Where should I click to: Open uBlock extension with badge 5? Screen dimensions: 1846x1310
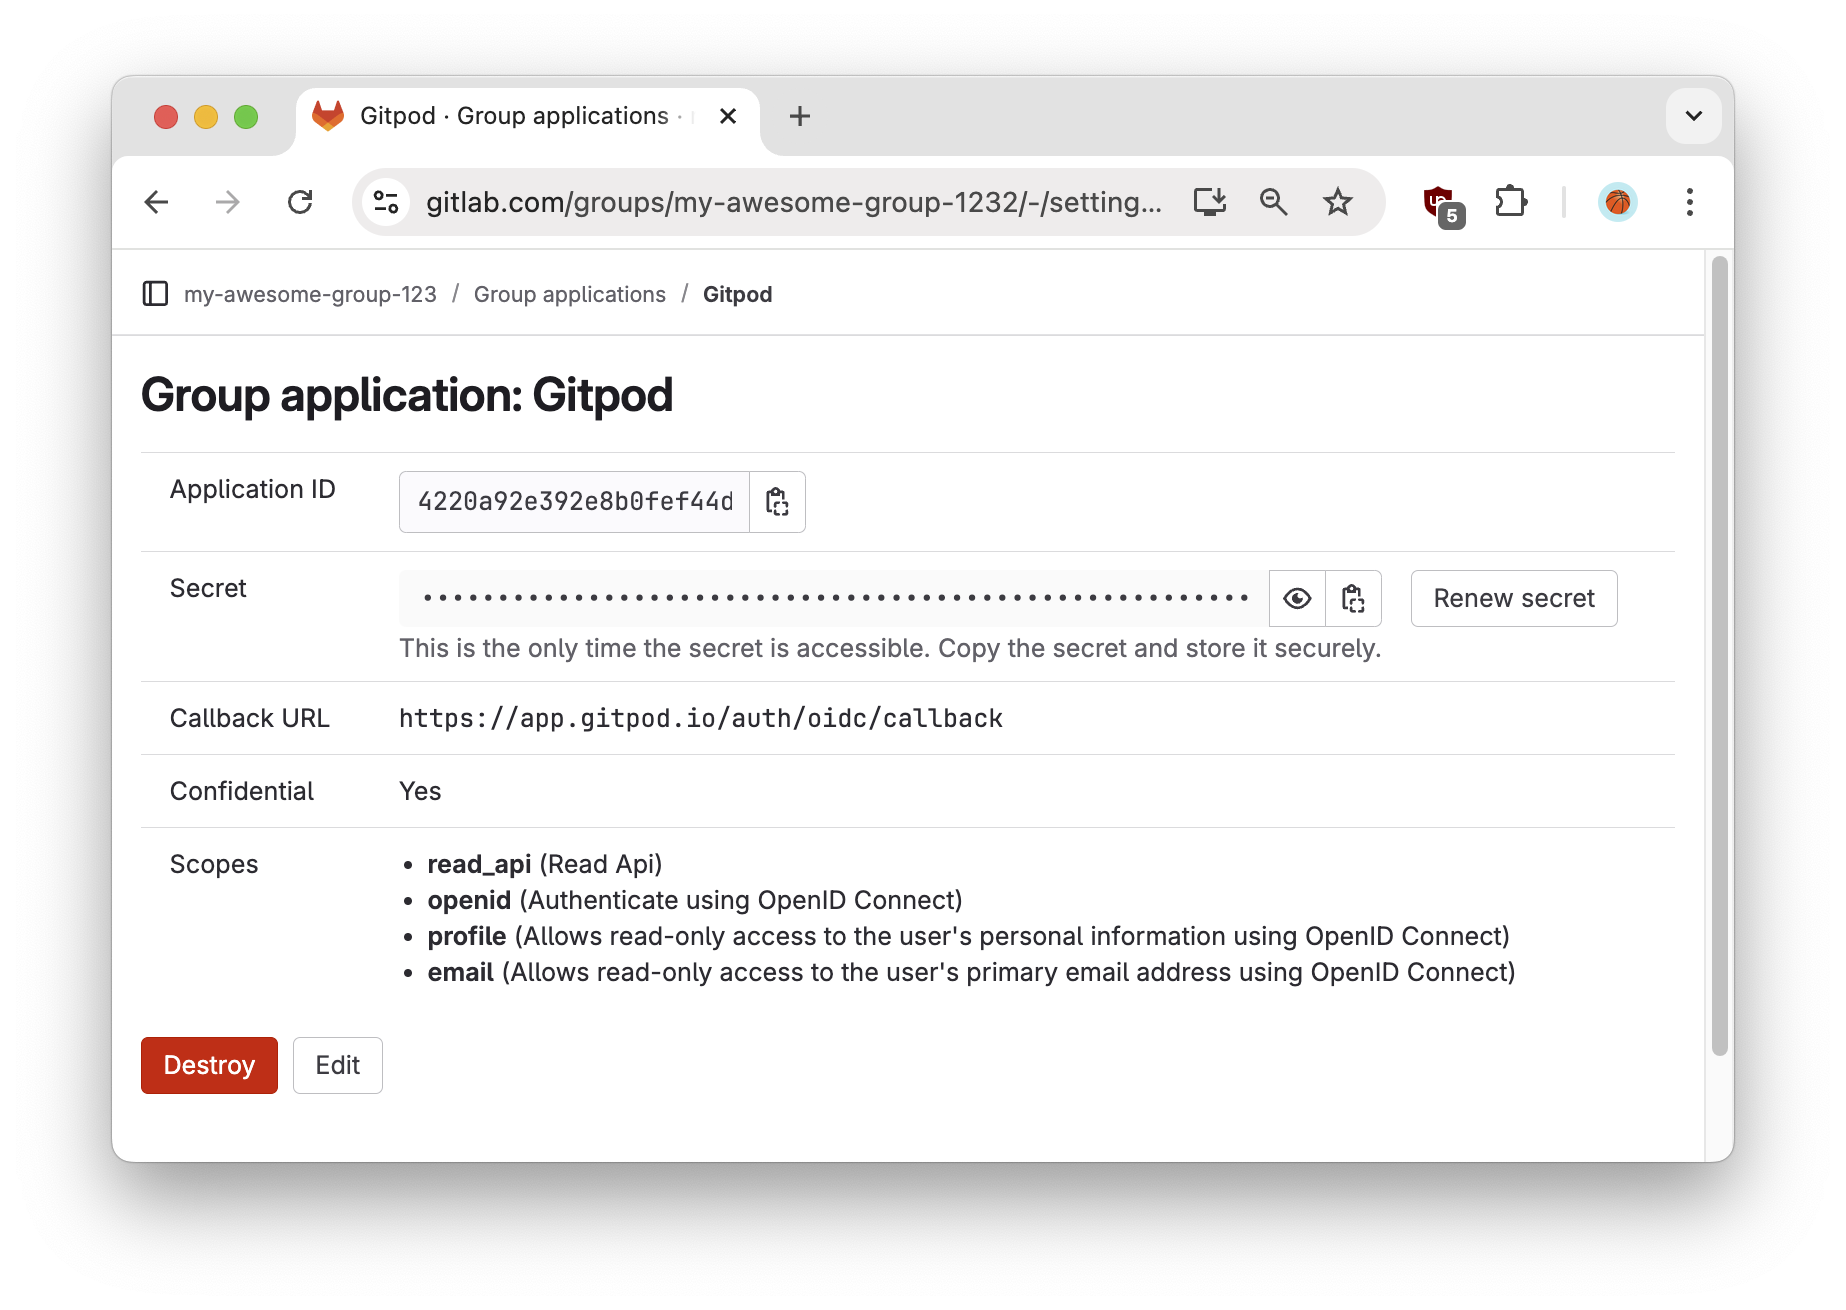click(x=1443, y=205)
